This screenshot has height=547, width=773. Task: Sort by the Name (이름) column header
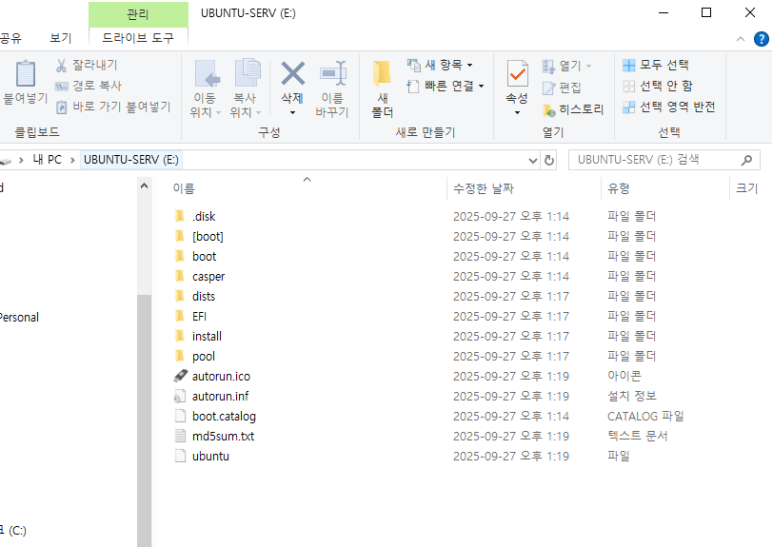(183, 188)
